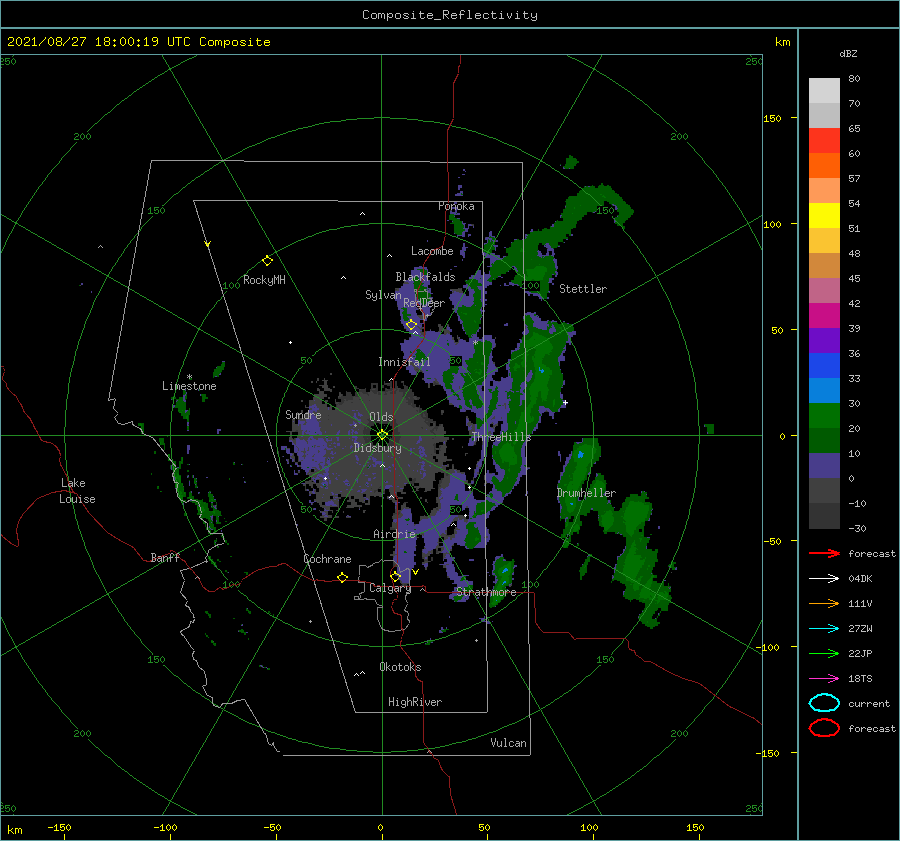
Task: Click the Olds label
Action: pos(381,417)
